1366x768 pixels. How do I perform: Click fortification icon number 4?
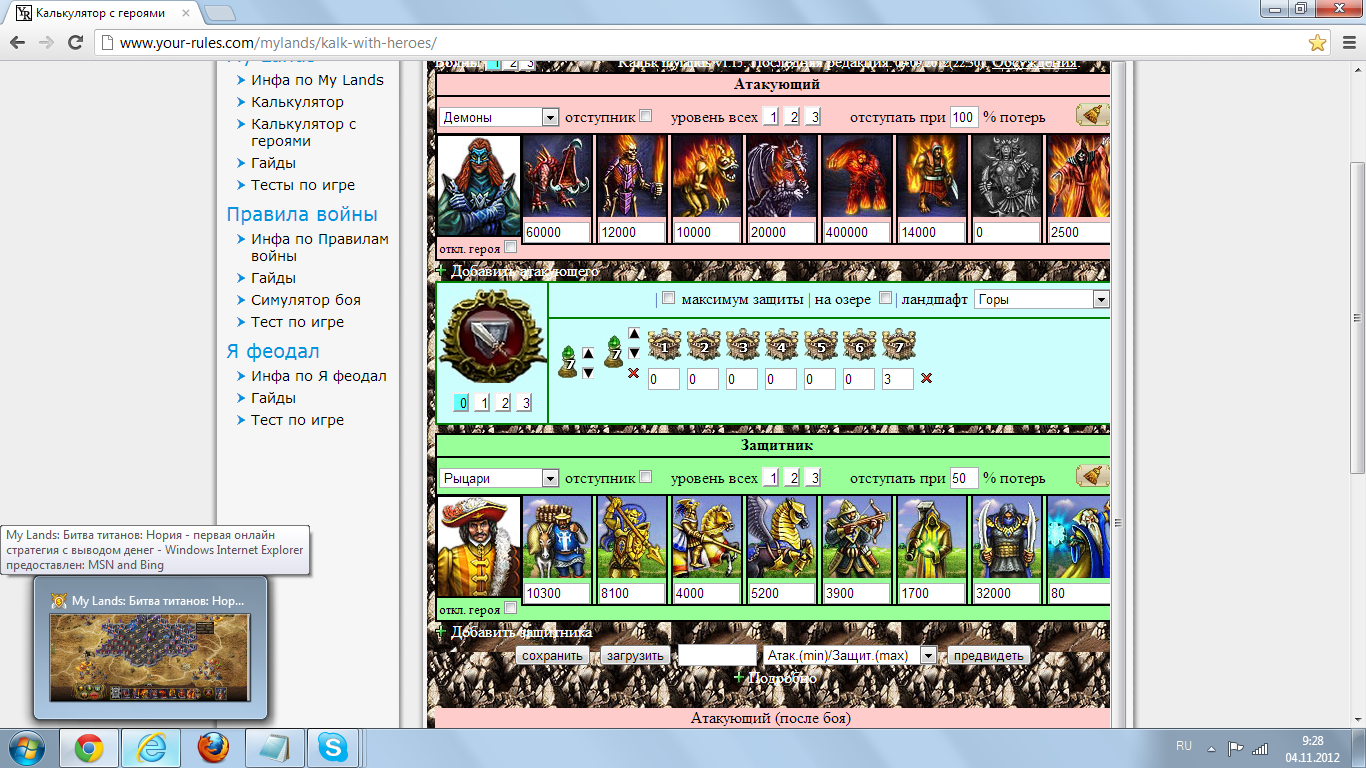point(781,347)
